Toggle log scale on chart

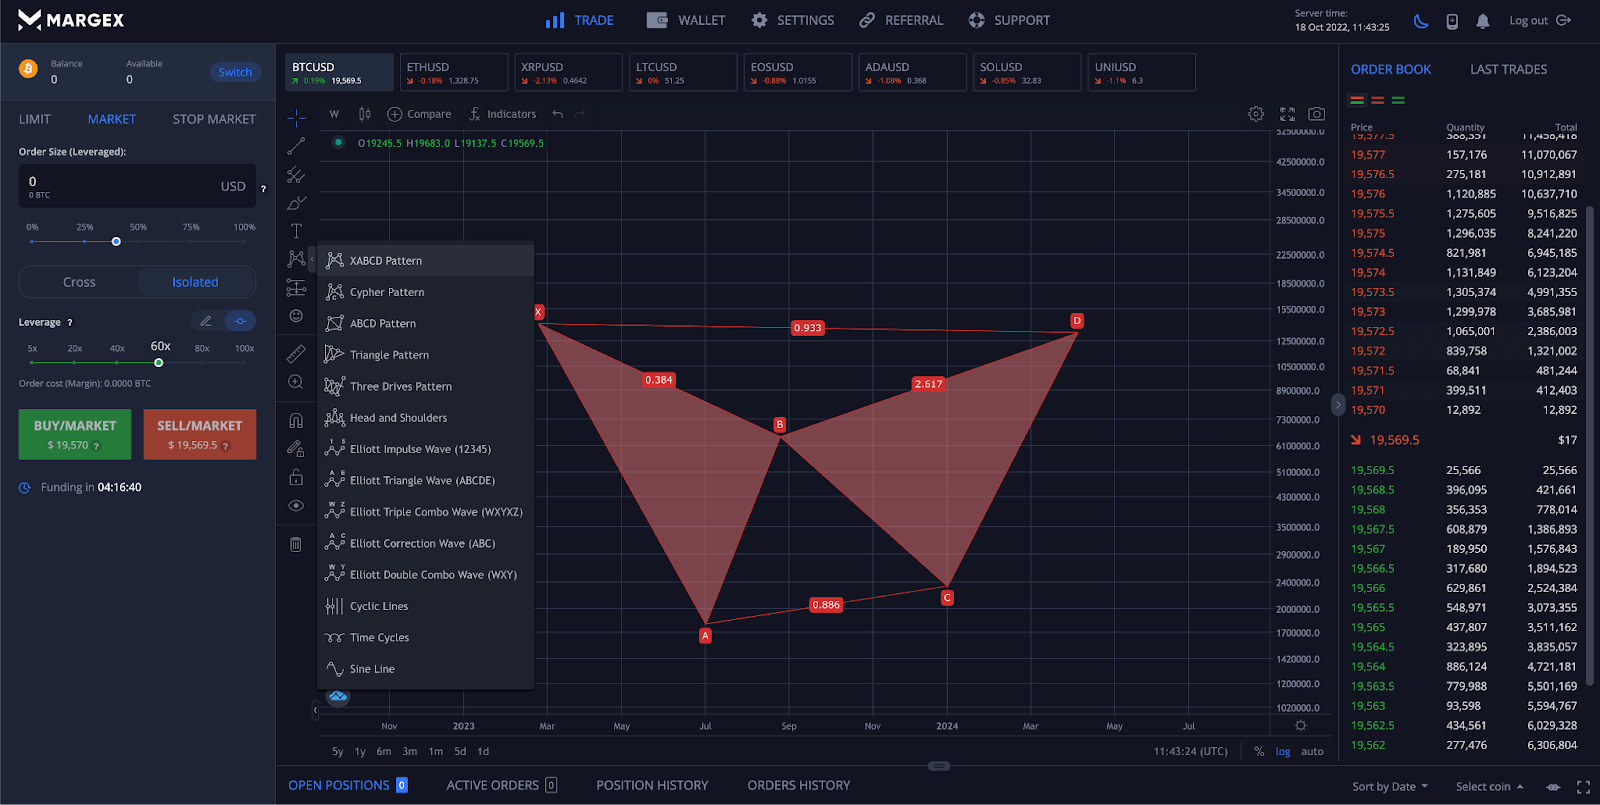[1283, 751]
